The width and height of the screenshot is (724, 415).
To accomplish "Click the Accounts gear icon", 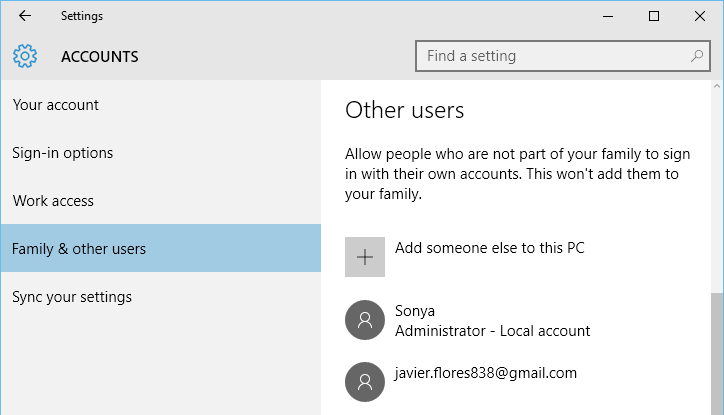I will (x=25, y=56).
